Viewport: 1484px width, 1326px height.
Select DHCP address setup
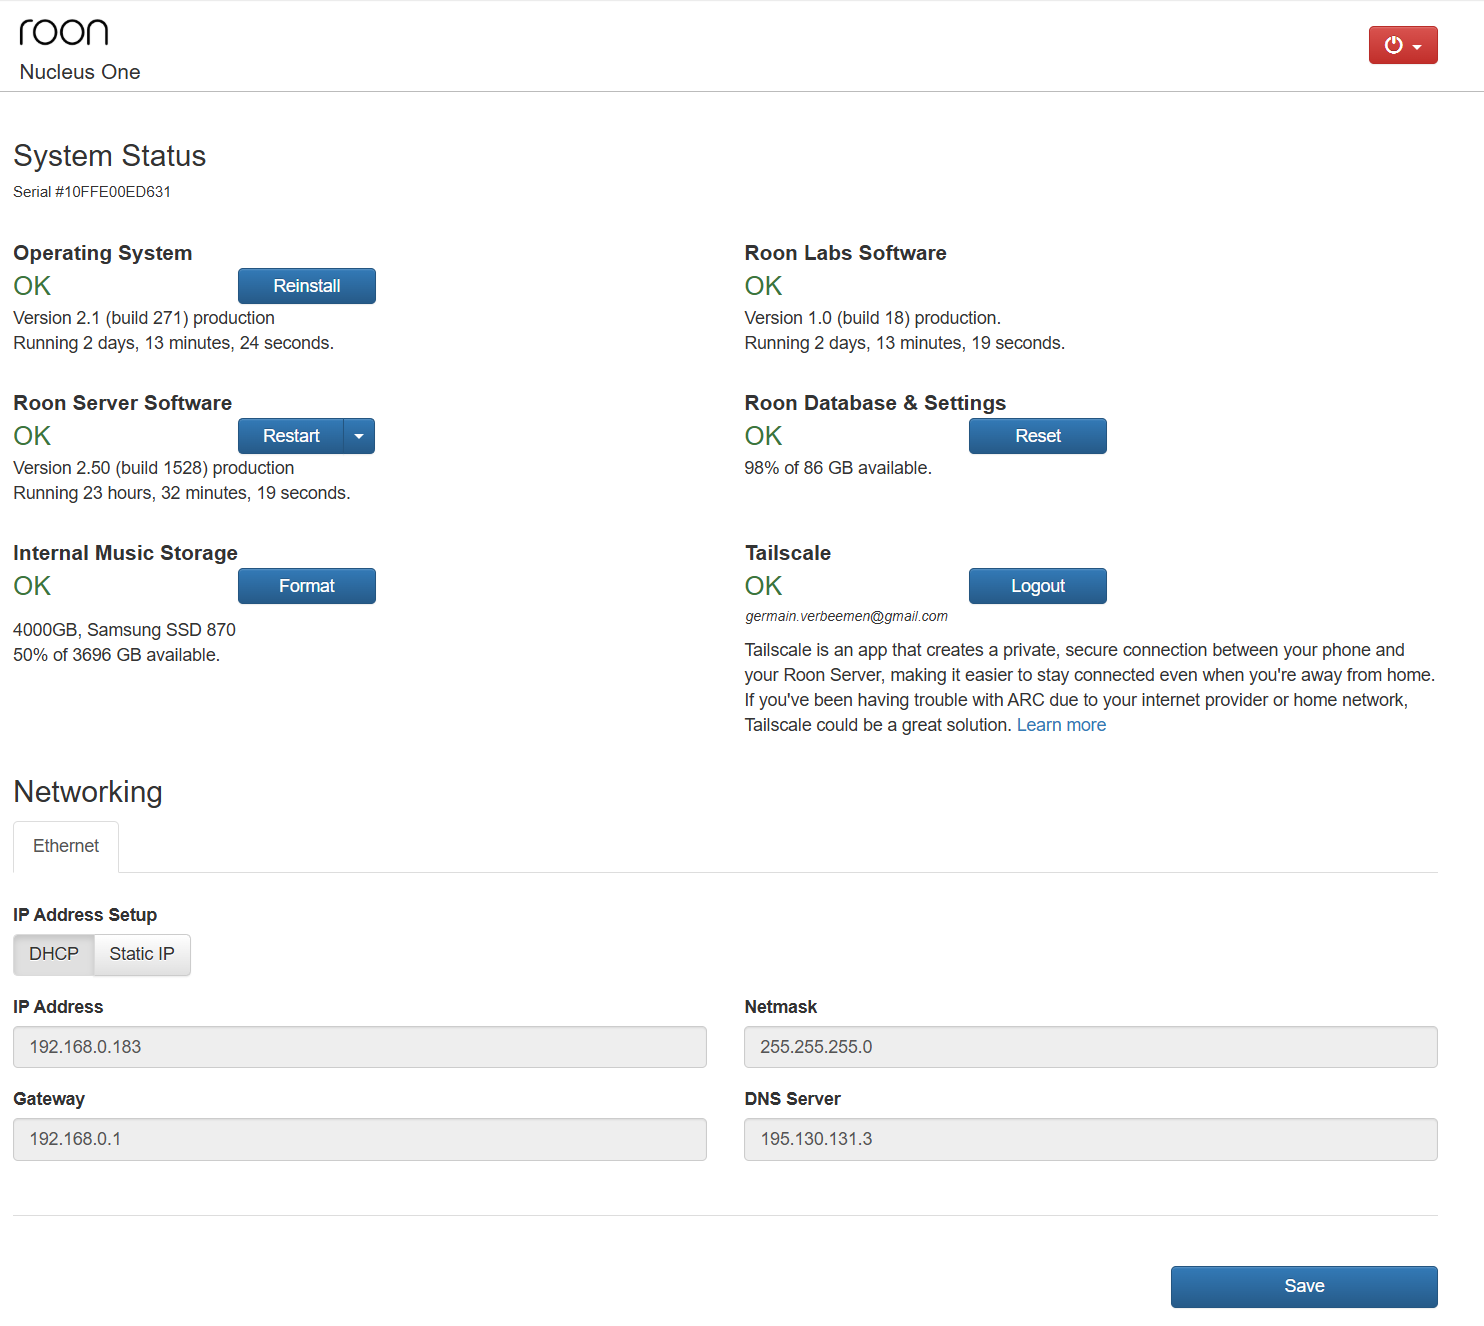54,954
